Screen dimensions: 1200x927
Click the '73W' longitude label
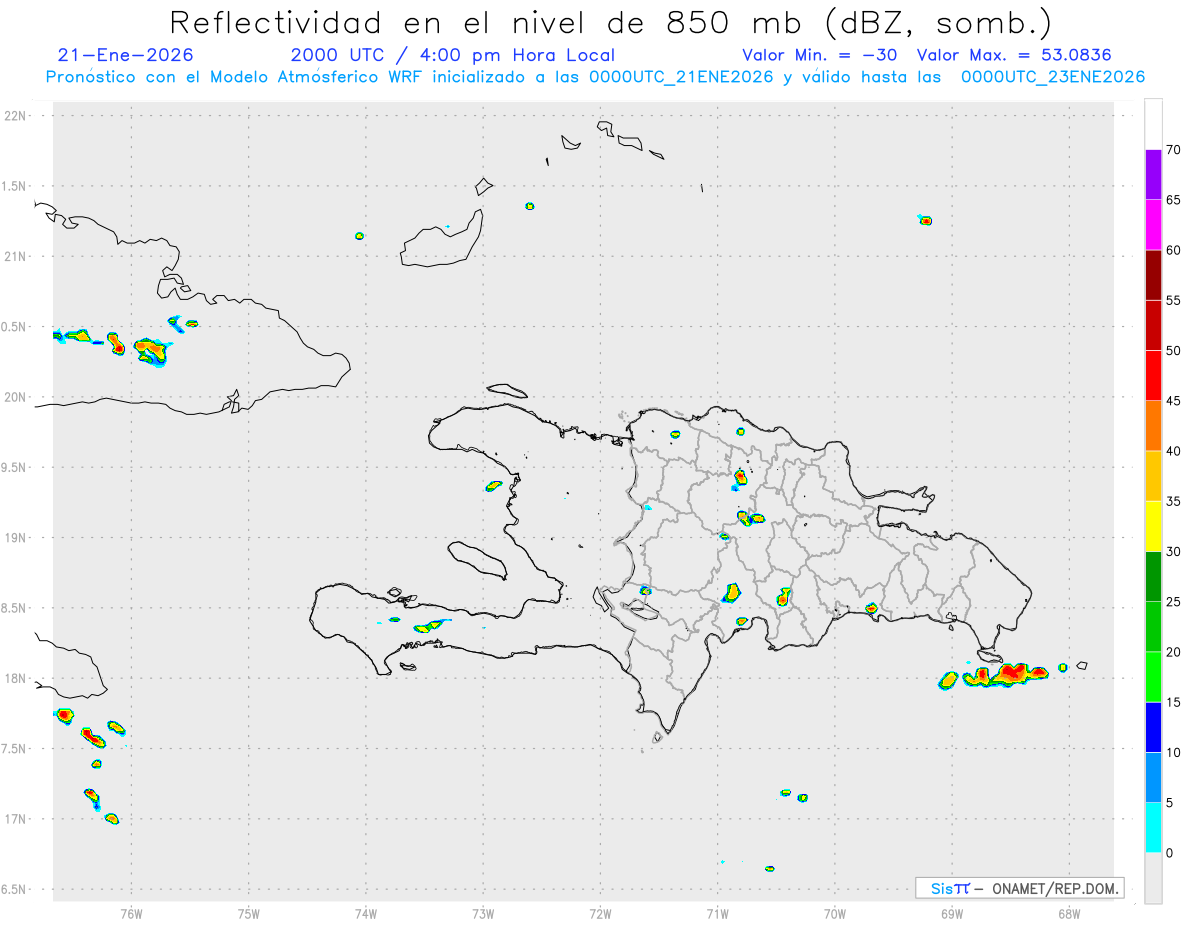click(x=483, y=912)
